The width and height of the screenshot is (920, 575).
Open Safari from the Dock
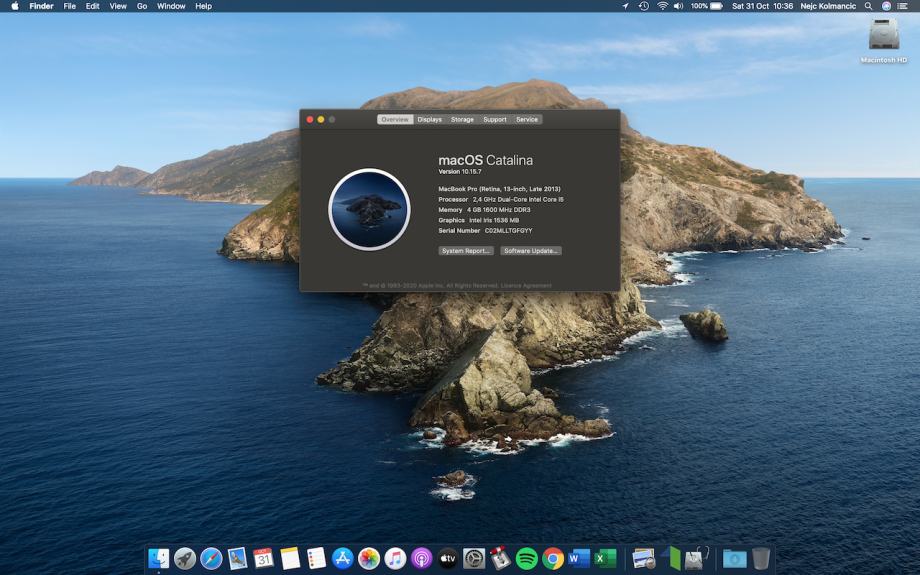[211, 559]
